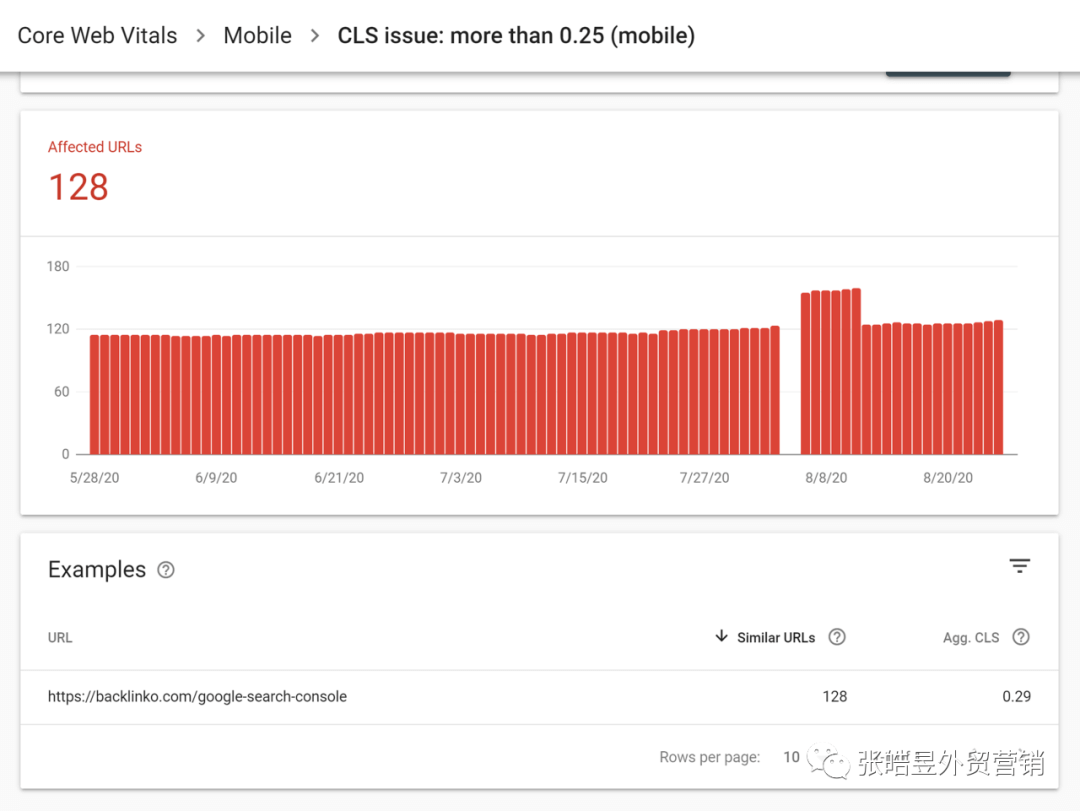Image resolution: width=1080 pixels, height=811 pixels.
Task: Go to the Mobile breadcrumb
Action: (x=258, y=35)
